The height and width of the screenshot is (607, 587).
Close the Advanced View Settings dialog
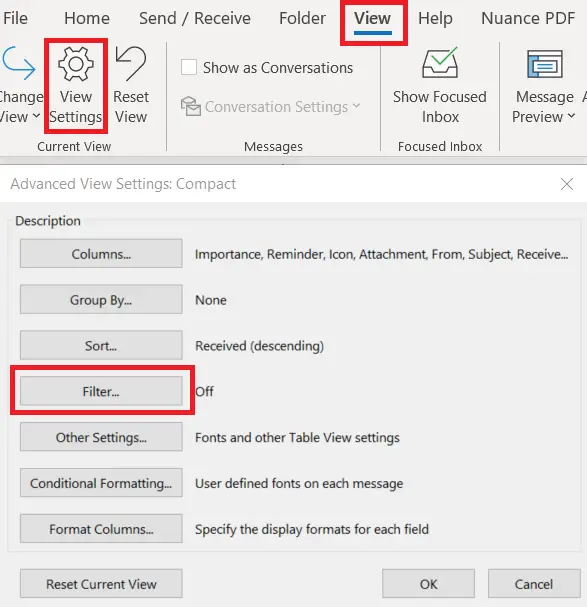point(567,184)
